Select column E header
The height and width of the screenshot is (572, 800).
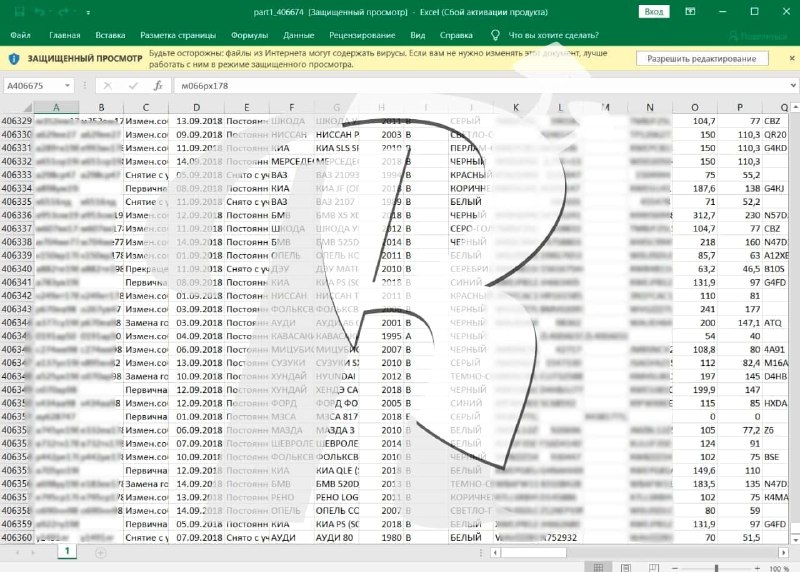[247, 107]
